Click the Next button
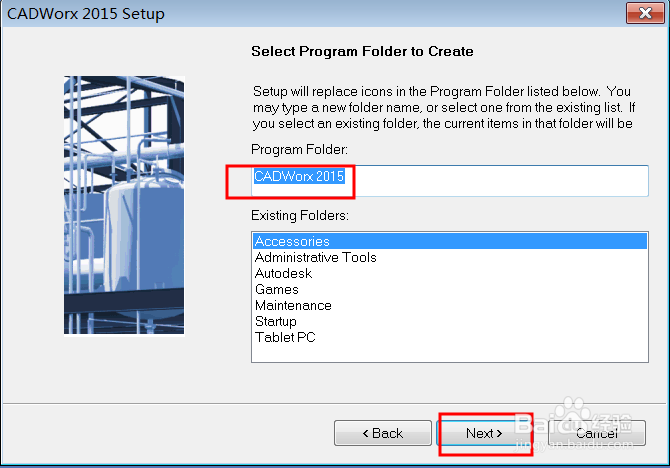The height and width of the screenshot is (468, 670). (x=484, y=433)
